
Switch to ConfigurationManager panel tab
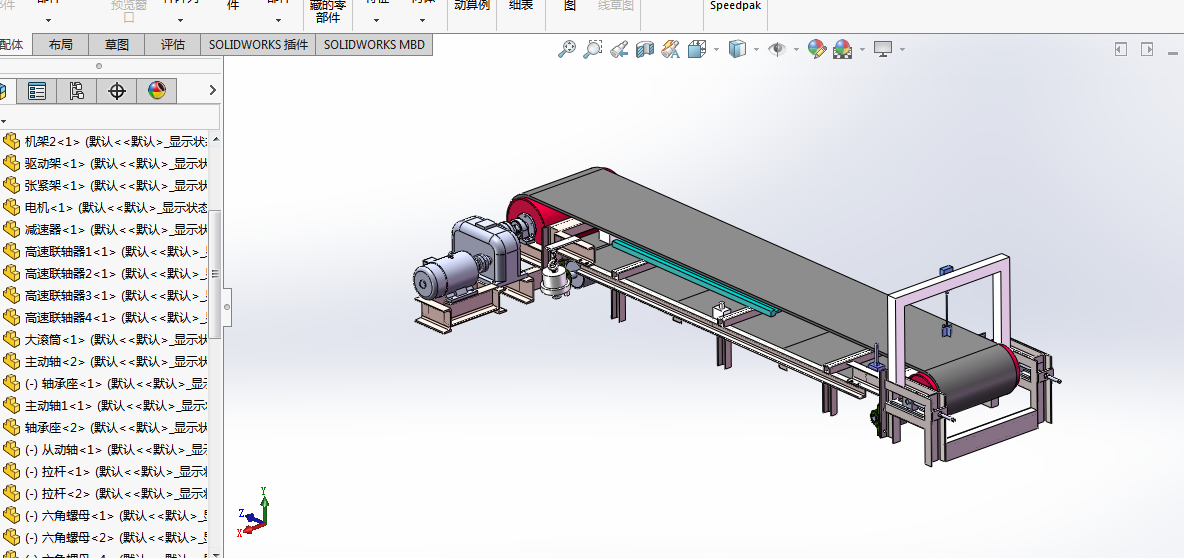click(76, 91)
